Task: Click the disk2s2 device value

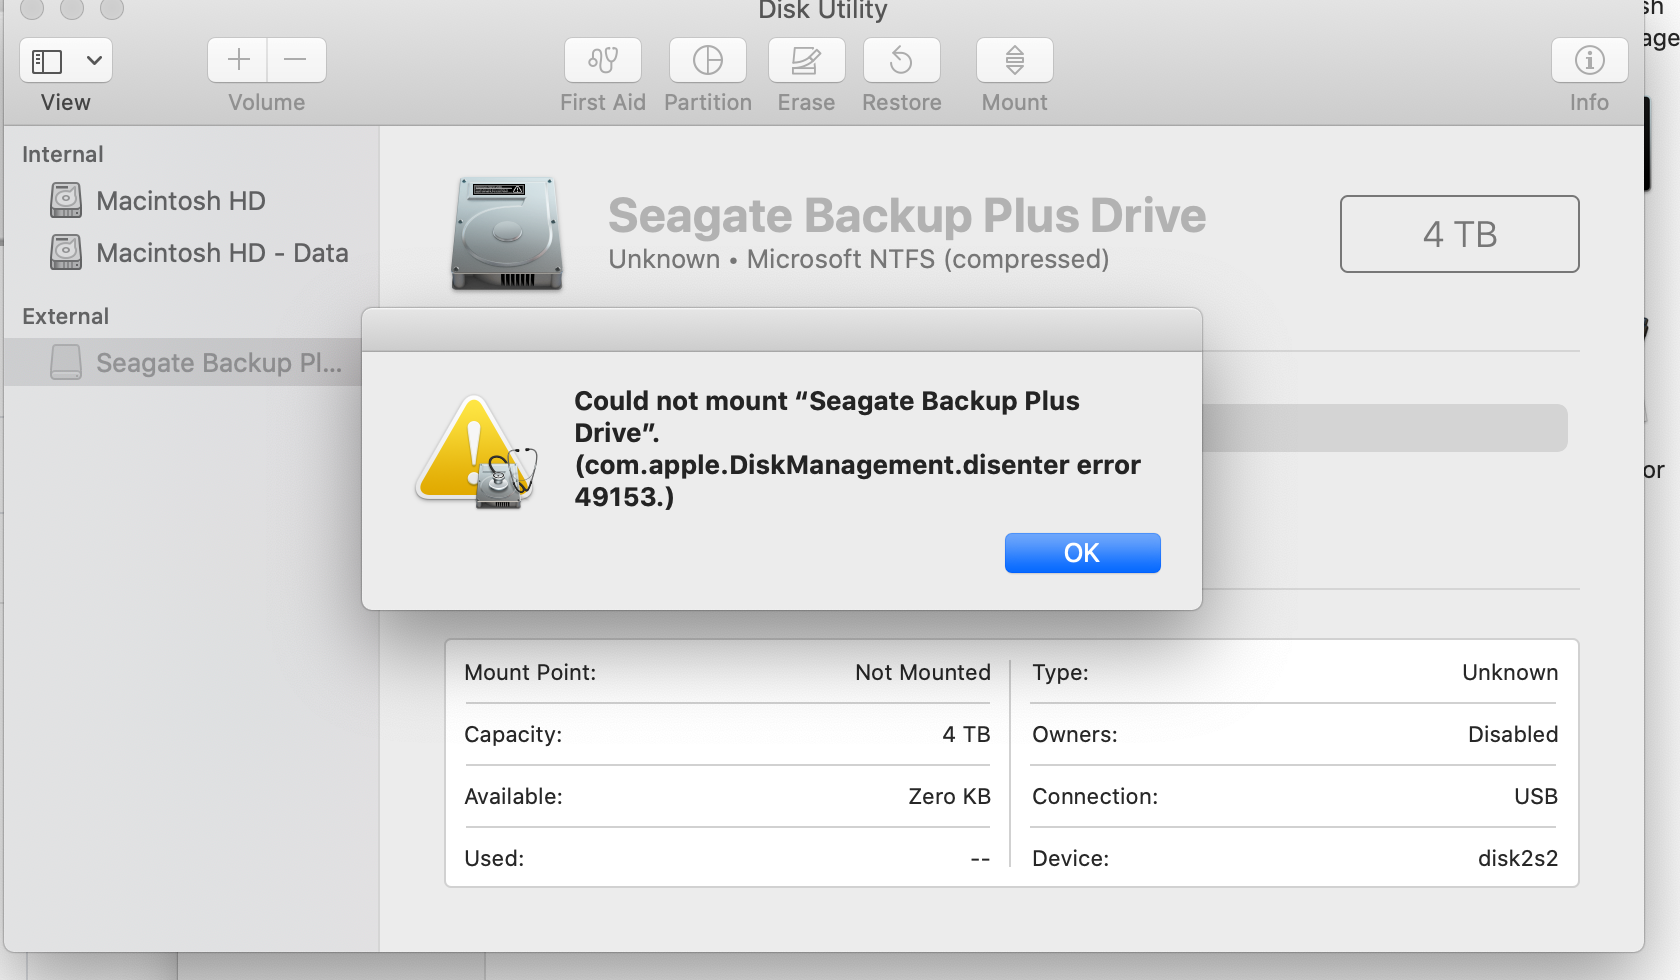Action: (1518, 858)
